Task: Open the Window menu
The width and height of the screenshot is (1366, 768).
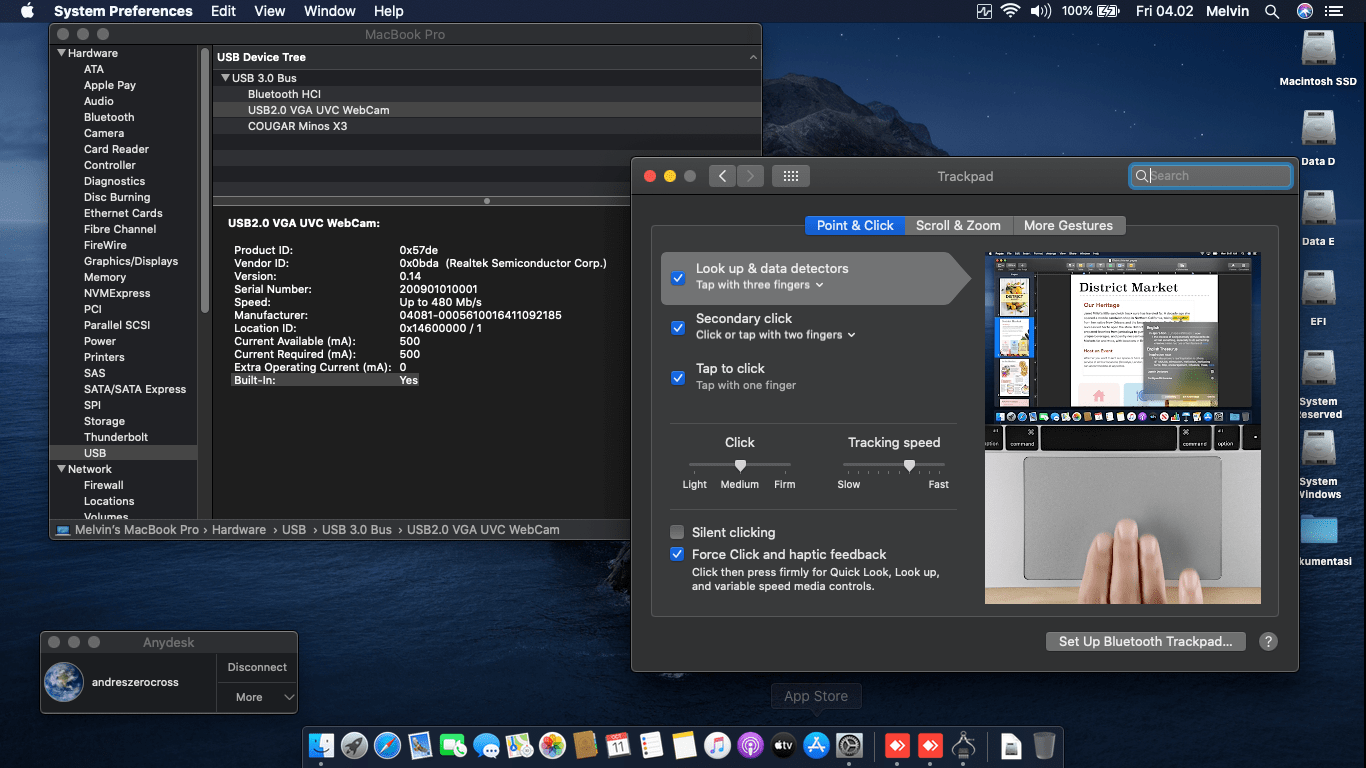Action: pos(329,11)
